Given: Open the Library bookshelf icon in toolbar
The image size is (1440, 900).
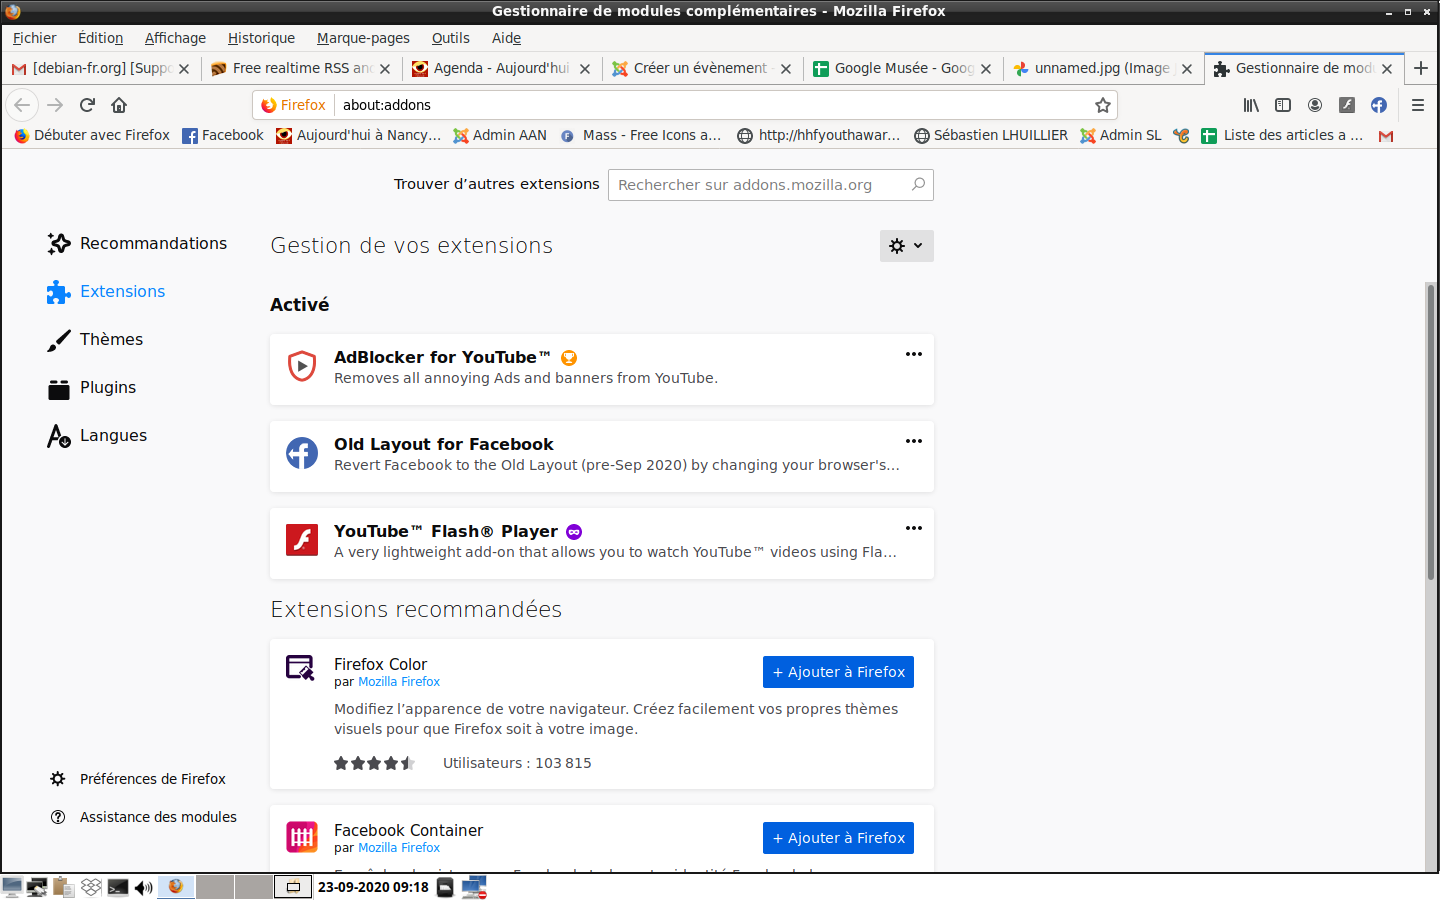Looking at the screenshot, I should tap(1251, 105).
